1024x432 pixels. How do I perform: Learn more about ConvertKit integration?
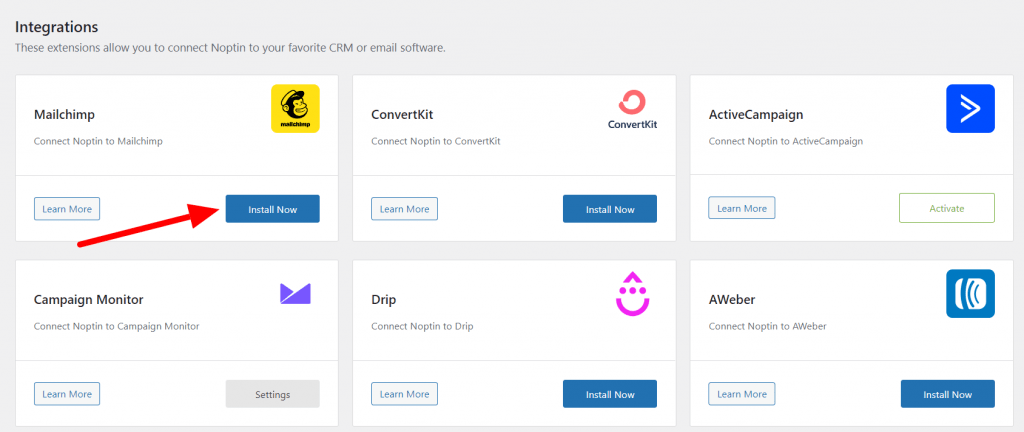tap(404, 209)
